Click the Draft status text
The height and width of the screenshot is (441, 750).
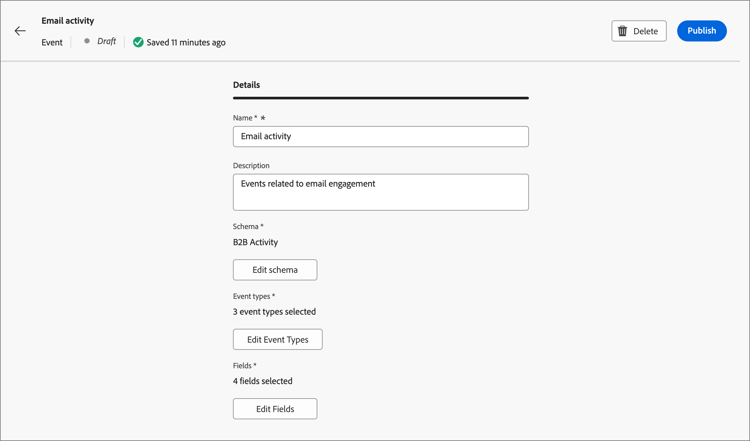click(x=106, y=42)
